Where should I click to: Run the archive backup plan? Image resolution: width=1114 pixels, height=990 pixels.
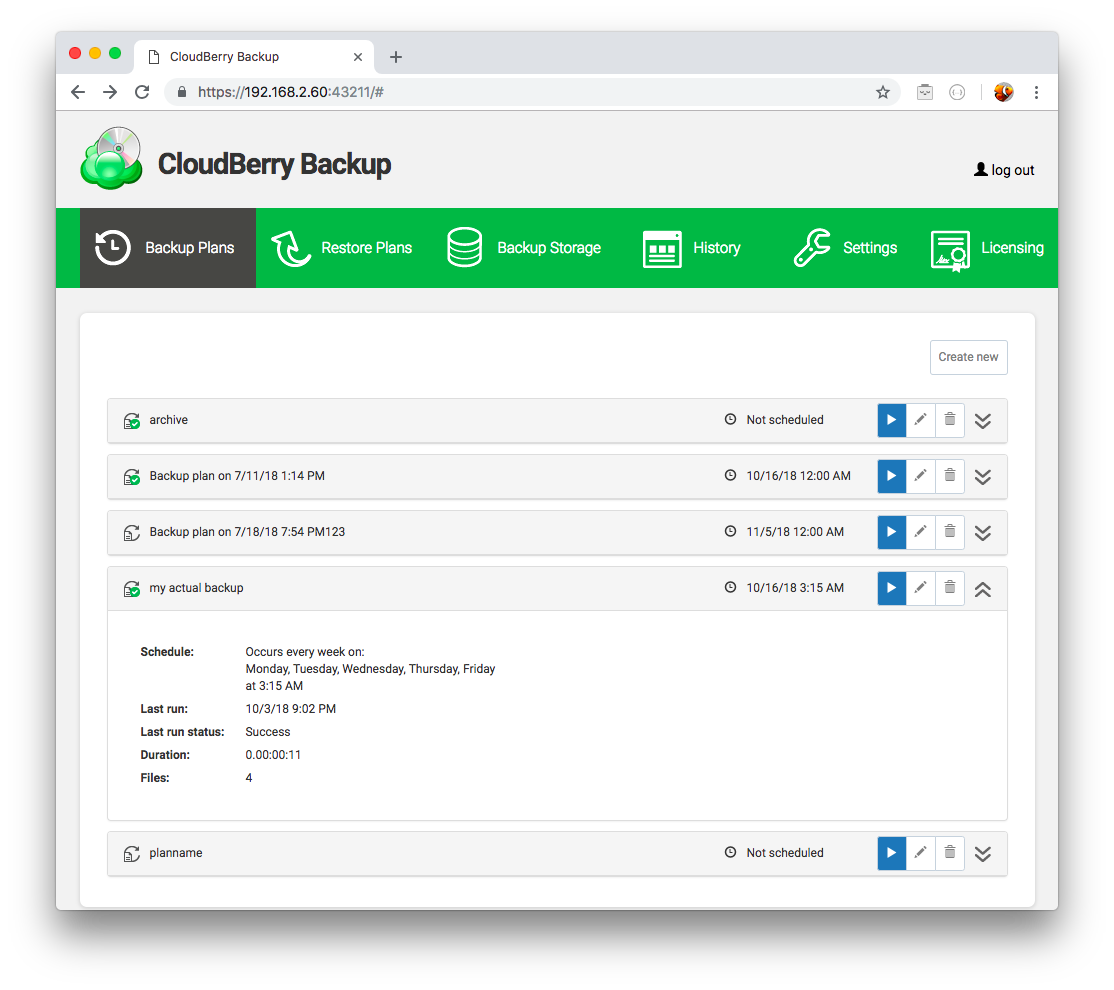coord(892,420)
